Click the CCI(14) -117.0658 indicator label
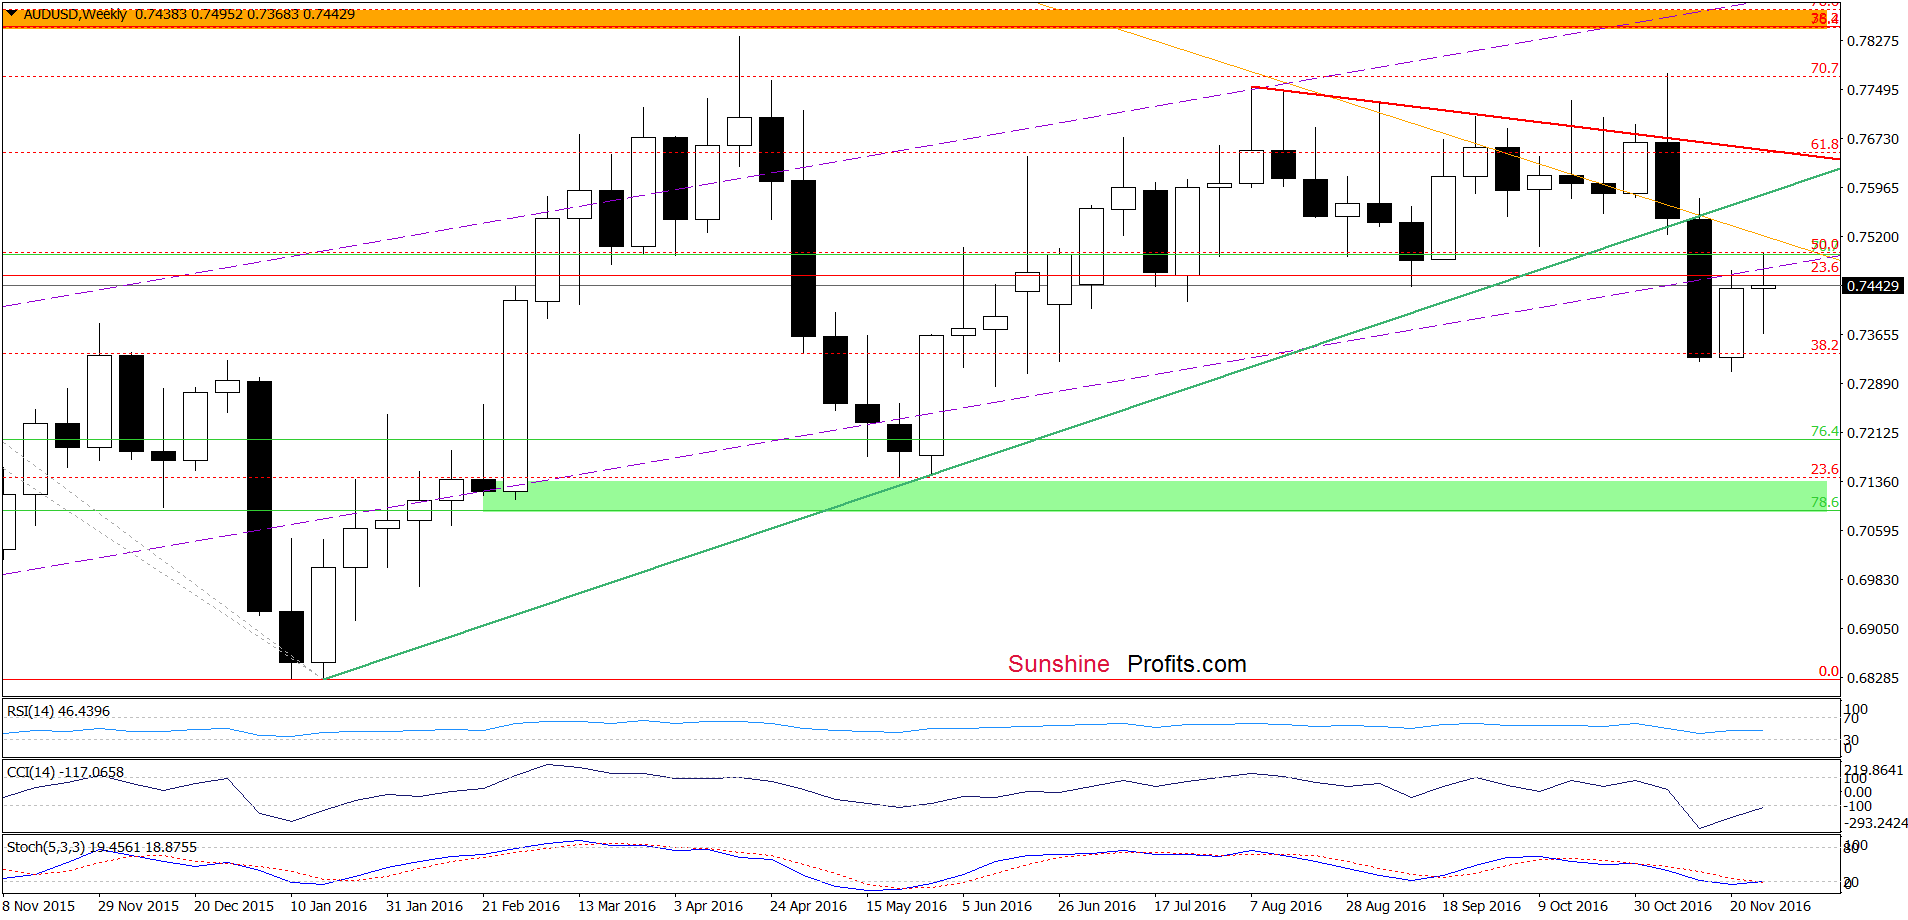The width and height of the screenshot is (1908, 920). (65, 772)
